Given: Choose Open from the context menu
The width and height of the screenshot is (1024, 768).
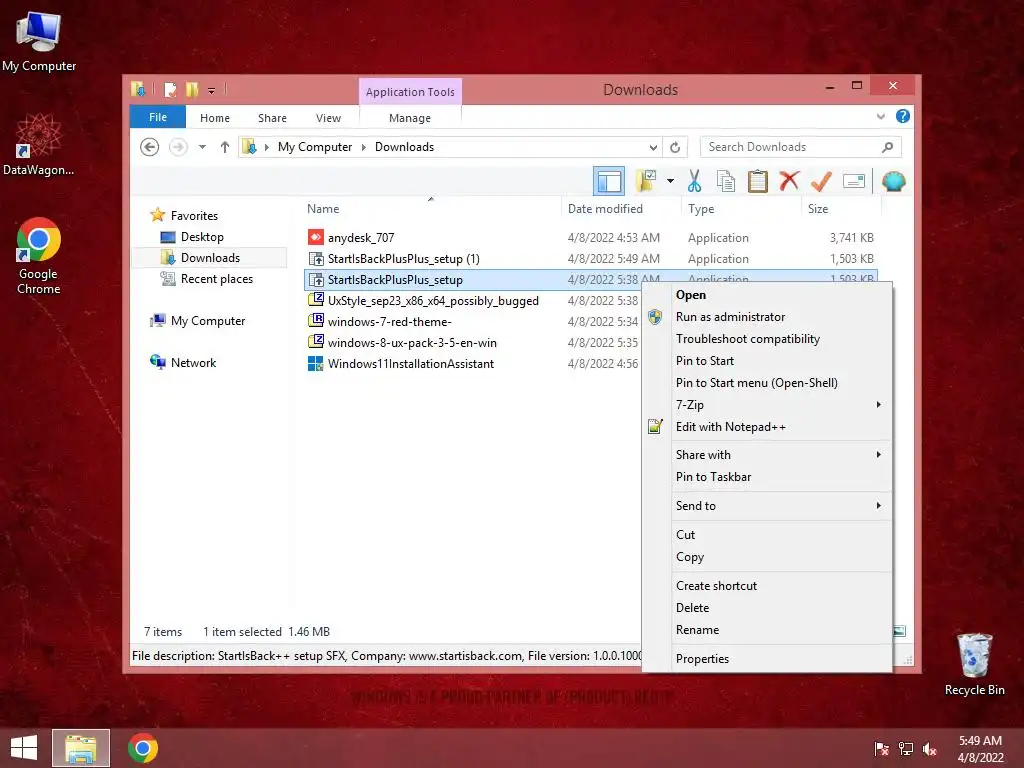Looking at the screenshot, I should click(767, 295).
